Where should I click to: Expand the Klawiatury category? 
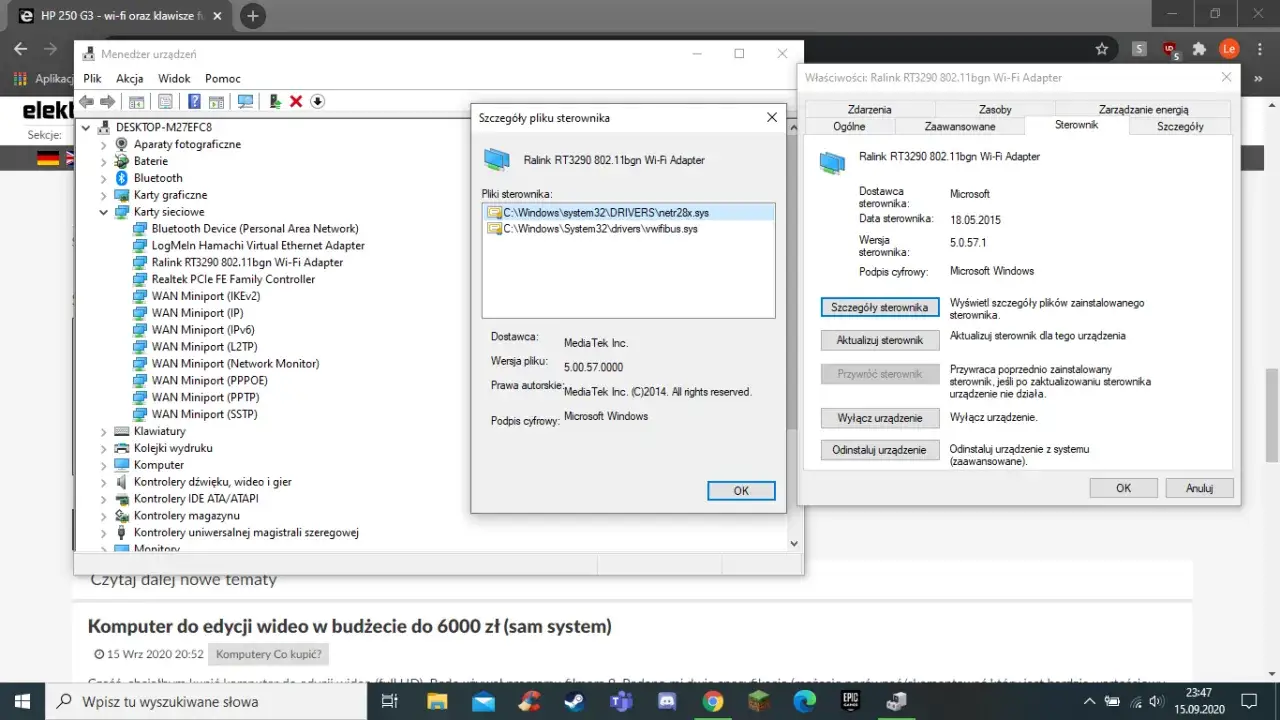[x=103, y=431]
